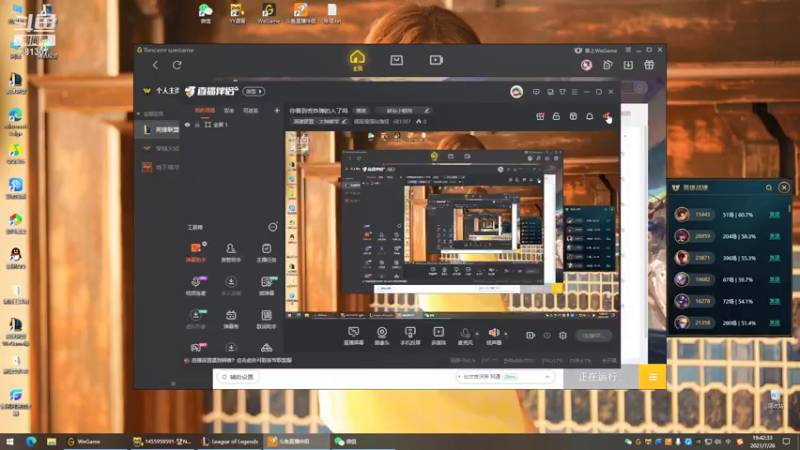Open the toolbox more options circle icon
This screenshot has height=450, width=800.
[272, 227]
